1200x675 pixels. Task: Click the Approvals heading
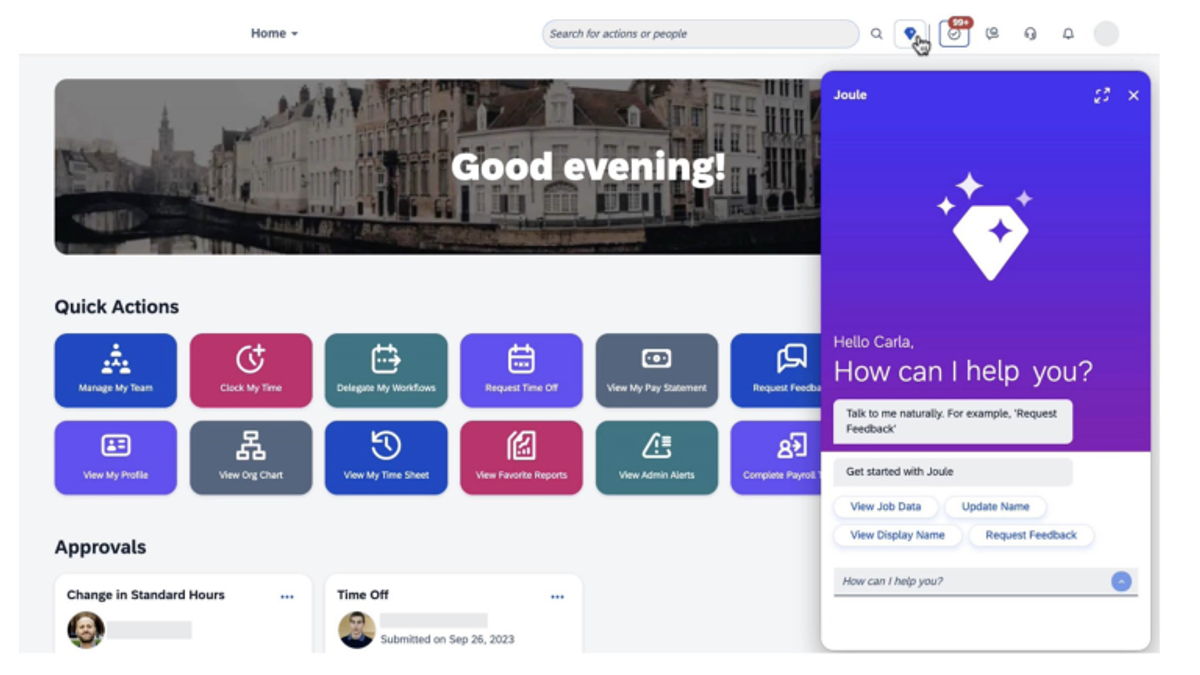pyautogui.click(x=100, y=547)
